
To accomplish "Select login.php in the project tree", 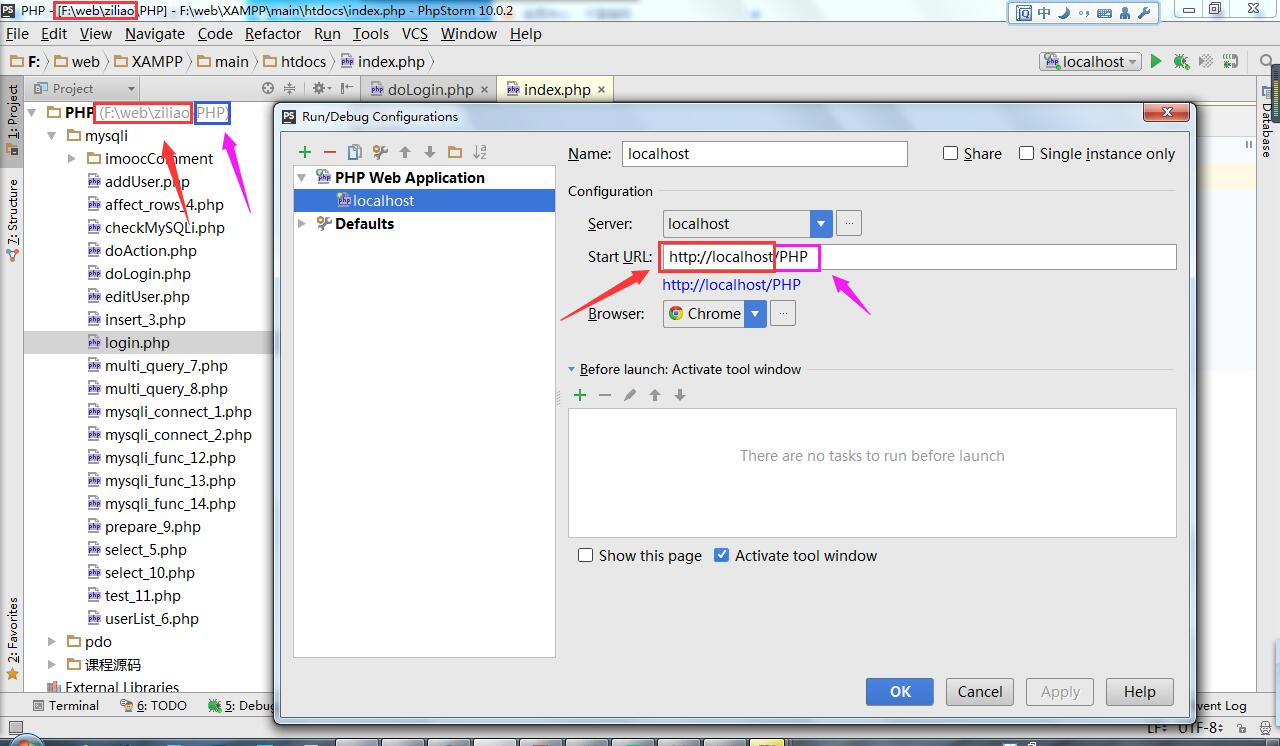I will pyautogui.click(x=137, y=342).
